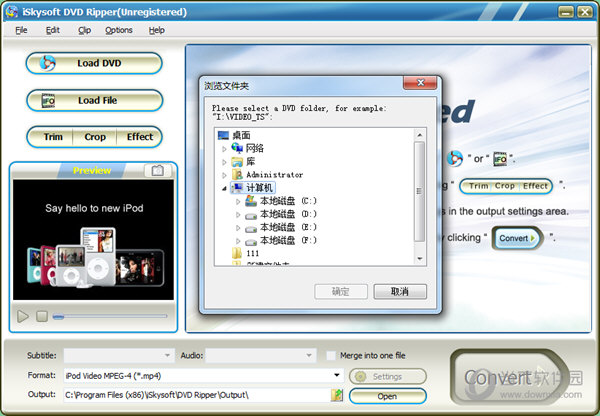This screenshot has height=416, width=600.
Task: Click the output folder browse icon
Action: click(337, 395)
